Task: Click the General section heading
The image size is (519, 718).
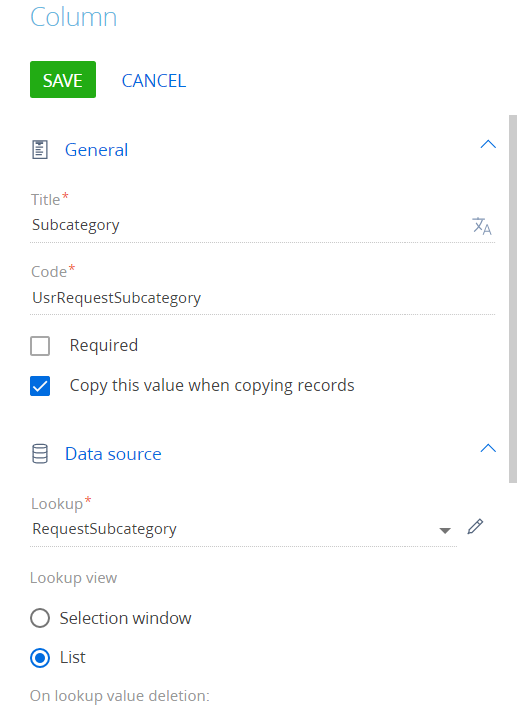Action: (x=96, y=150)
